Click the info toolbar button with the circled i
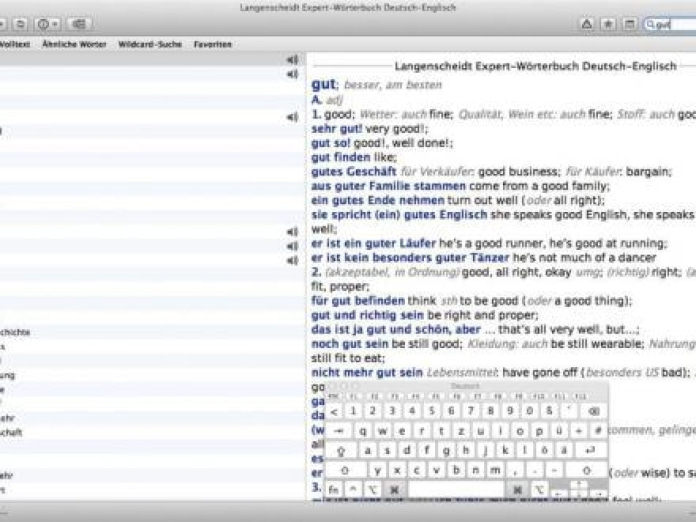Viewport: 696px width, 522px height. [x=44, y=24]
